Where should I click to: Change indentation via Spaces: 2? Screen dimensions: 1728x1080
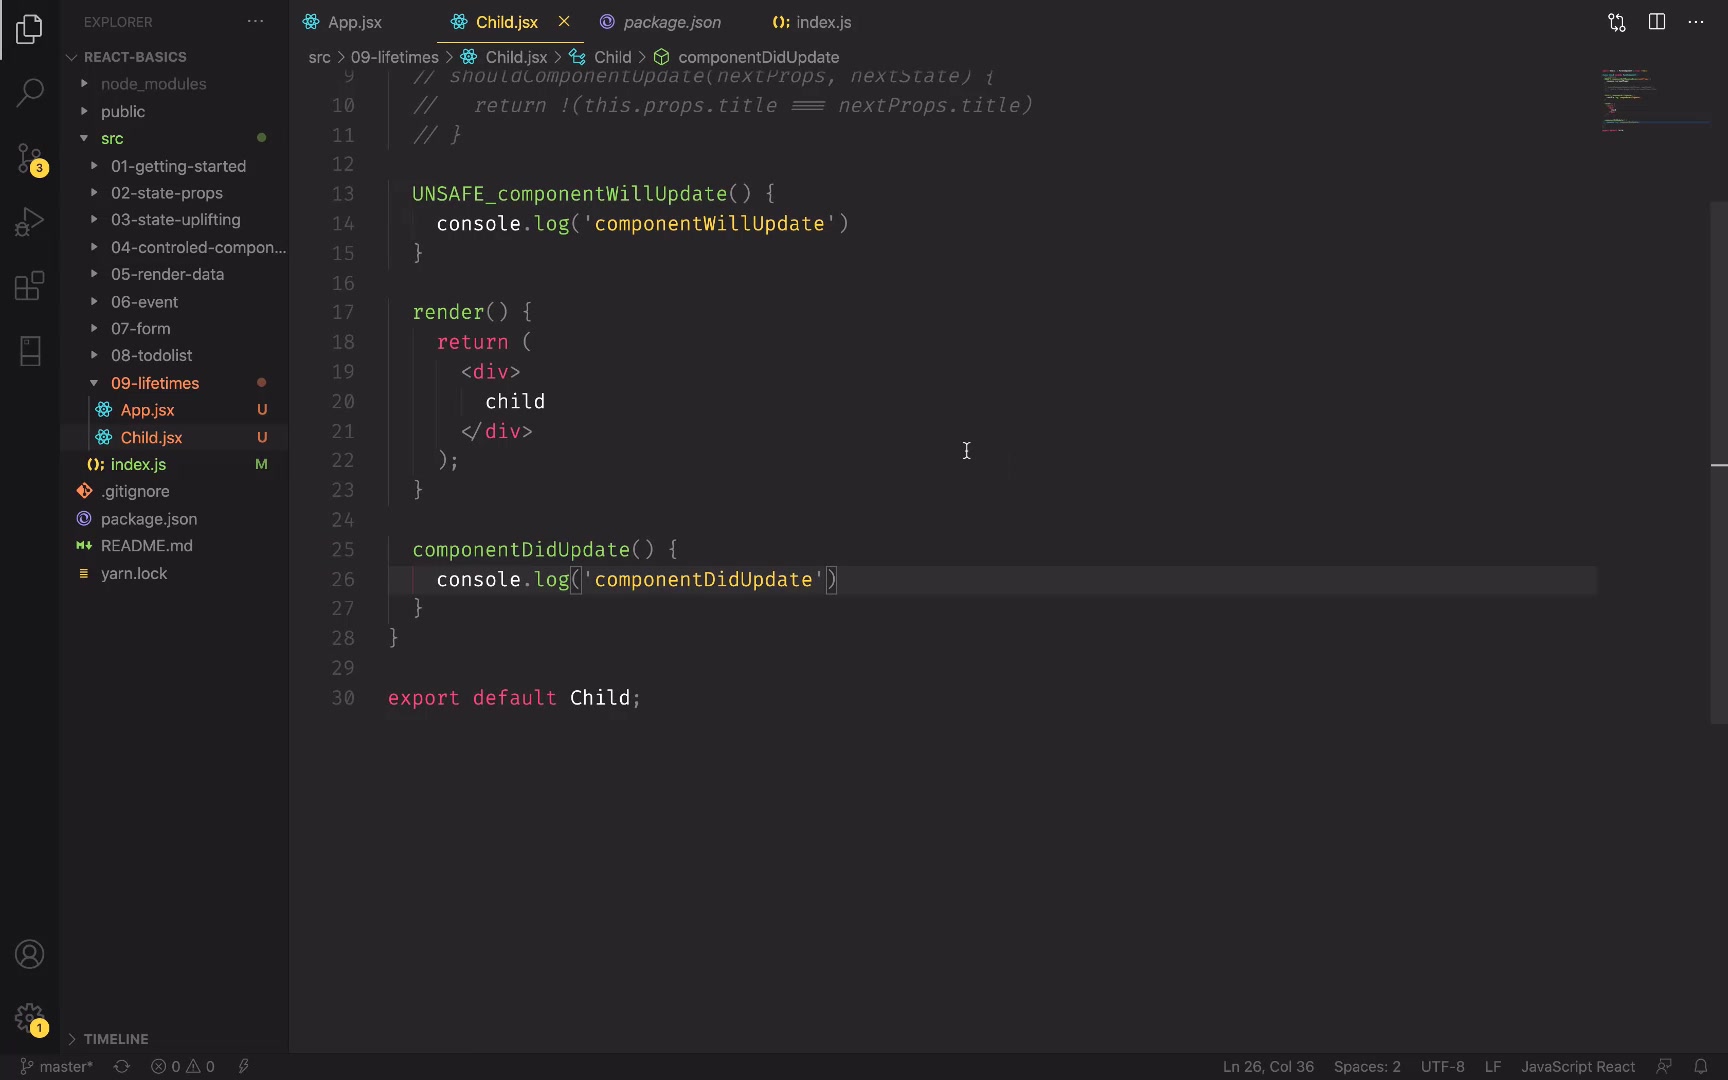tap(1367, 1067)
